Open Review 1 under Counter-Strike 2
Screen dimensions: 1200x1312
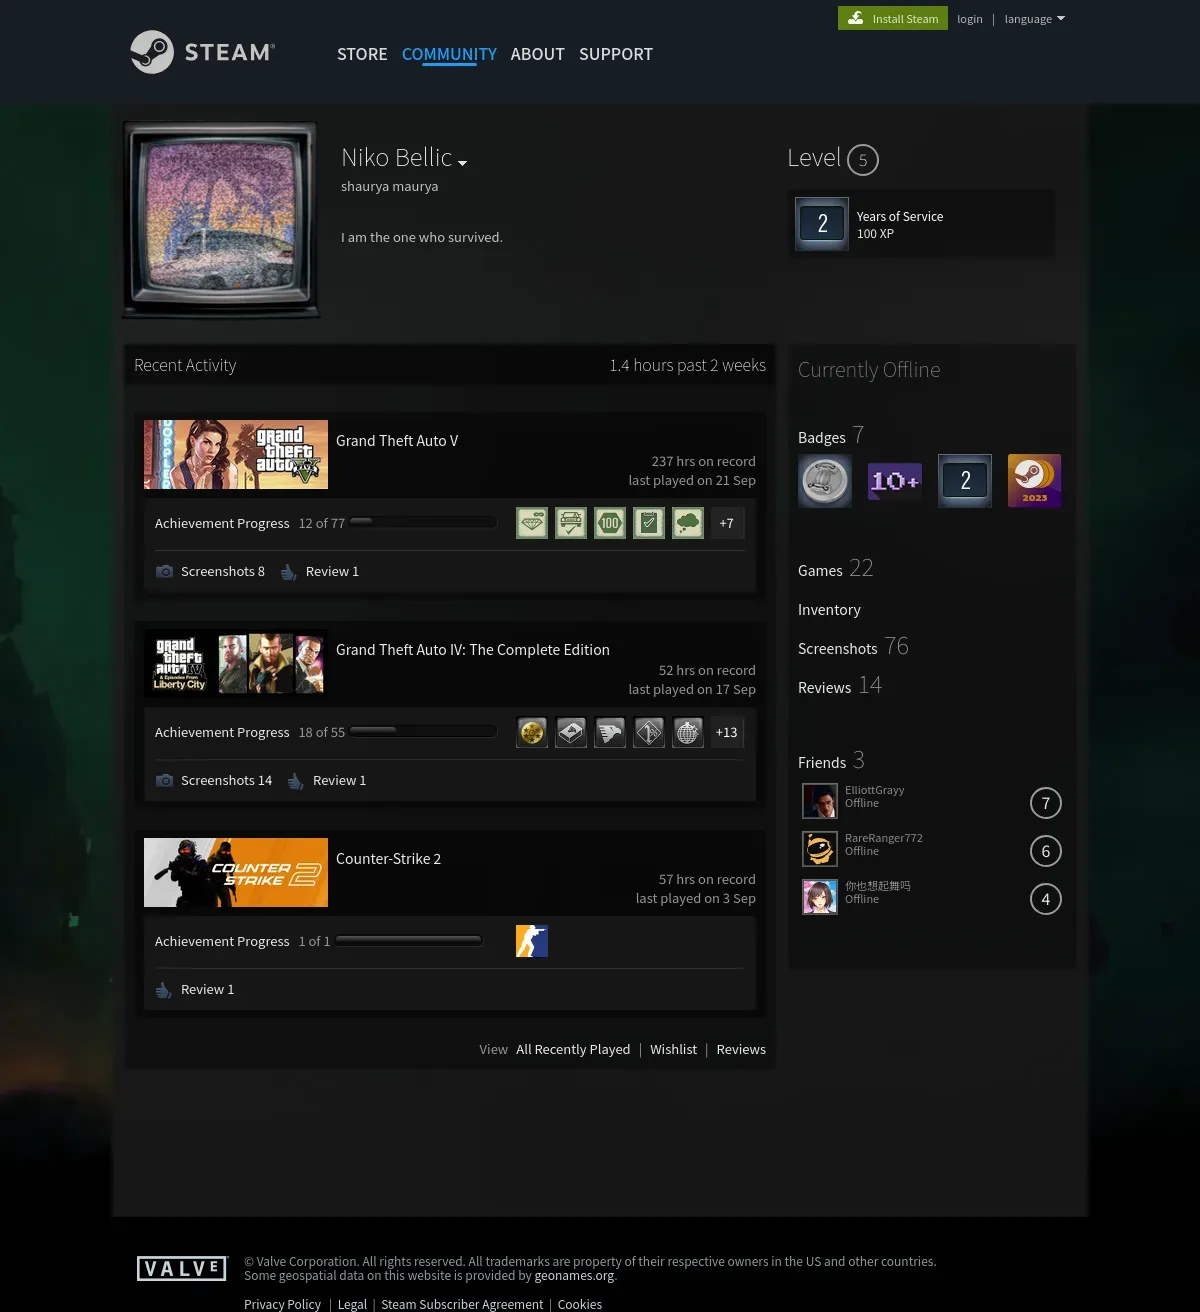(x=208, y=990)
